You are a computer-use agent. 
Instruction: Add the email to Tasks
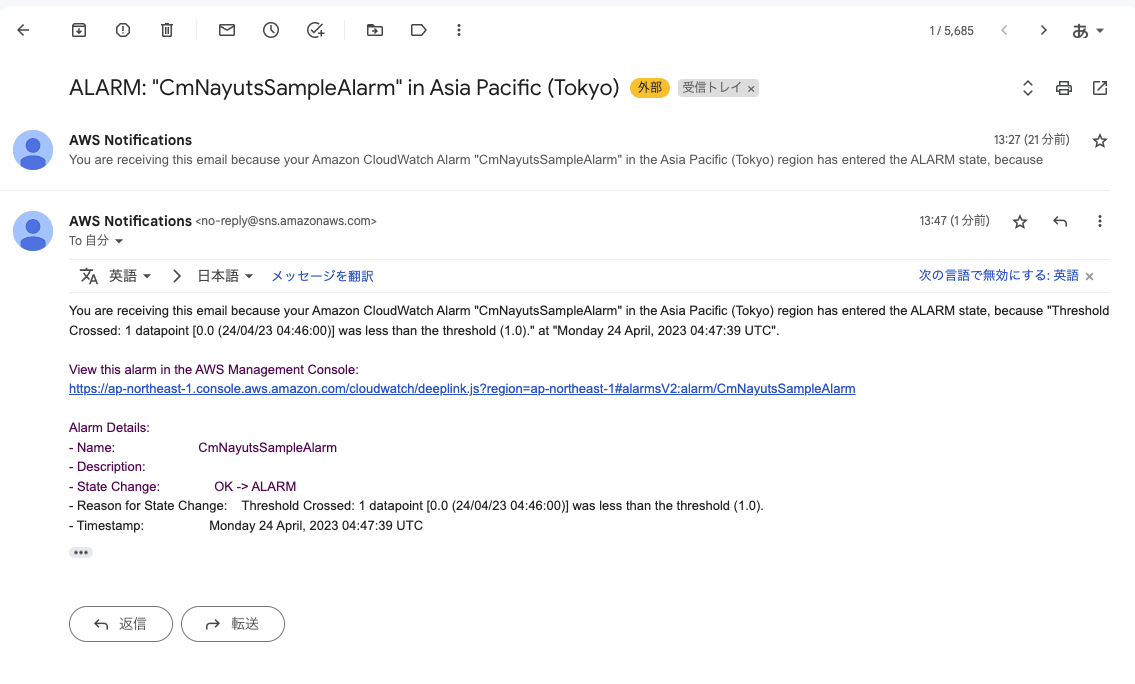(315, 30)
